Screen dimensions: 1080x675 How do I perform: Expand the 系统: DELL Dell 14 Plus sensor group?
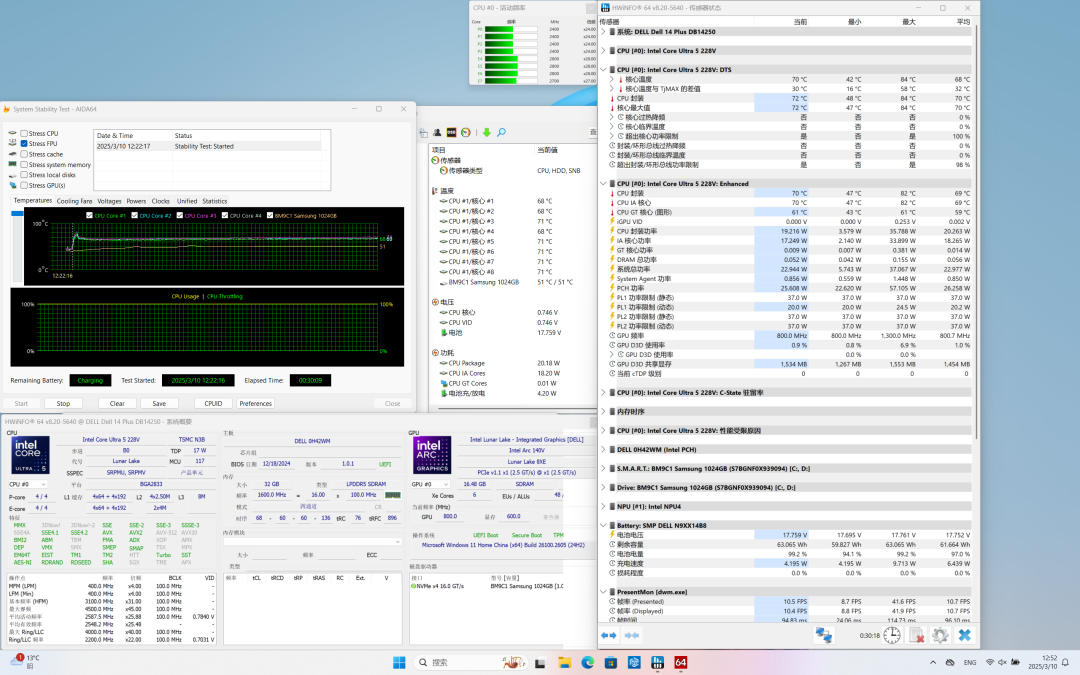[603, 32]
